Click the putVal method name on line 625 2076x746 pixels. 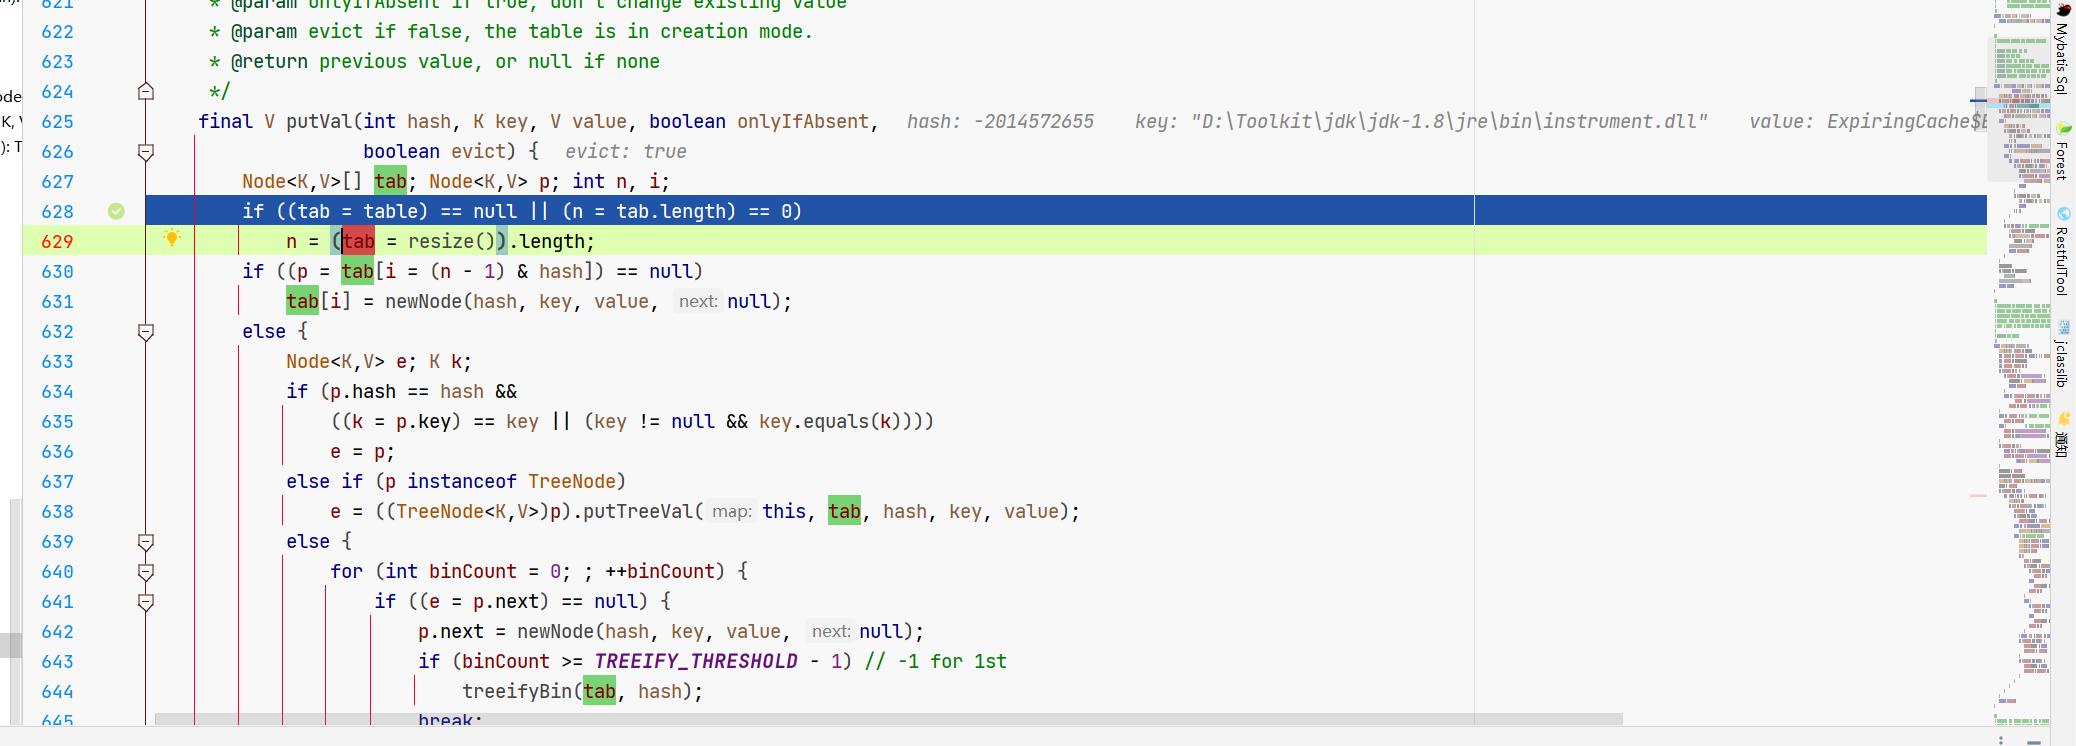[x=319, y=121]
